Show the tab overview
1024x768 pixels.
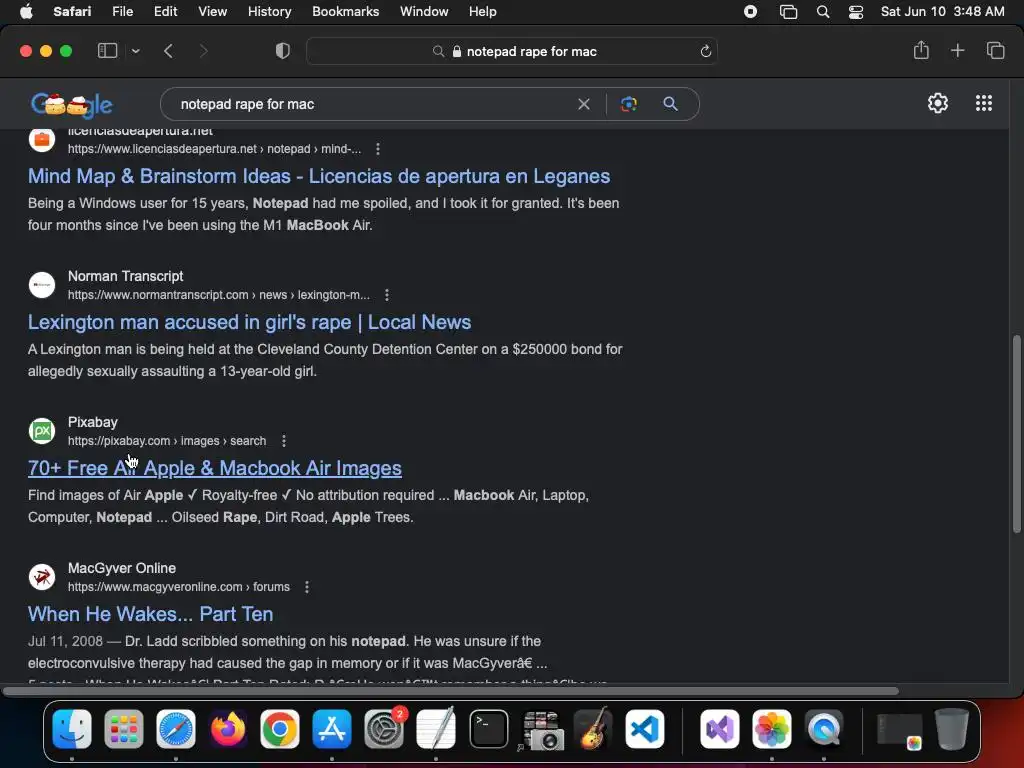click(995, 50)
